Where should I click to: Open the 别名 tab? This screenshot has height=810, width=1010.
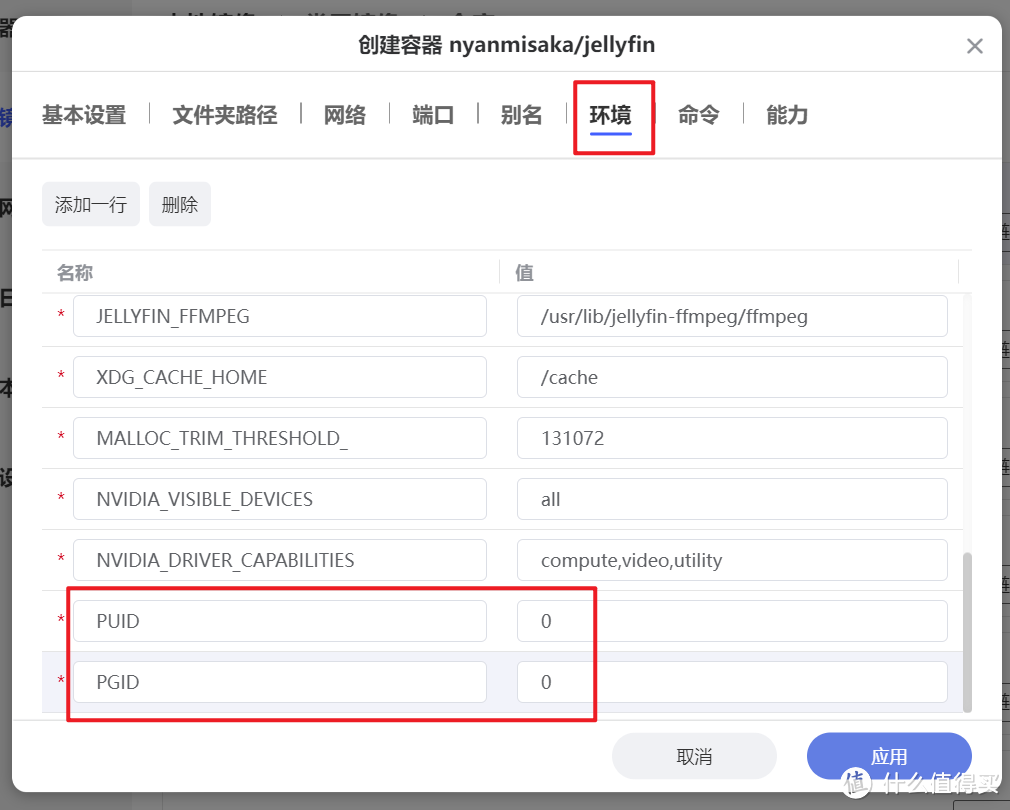tap(520, 115)
